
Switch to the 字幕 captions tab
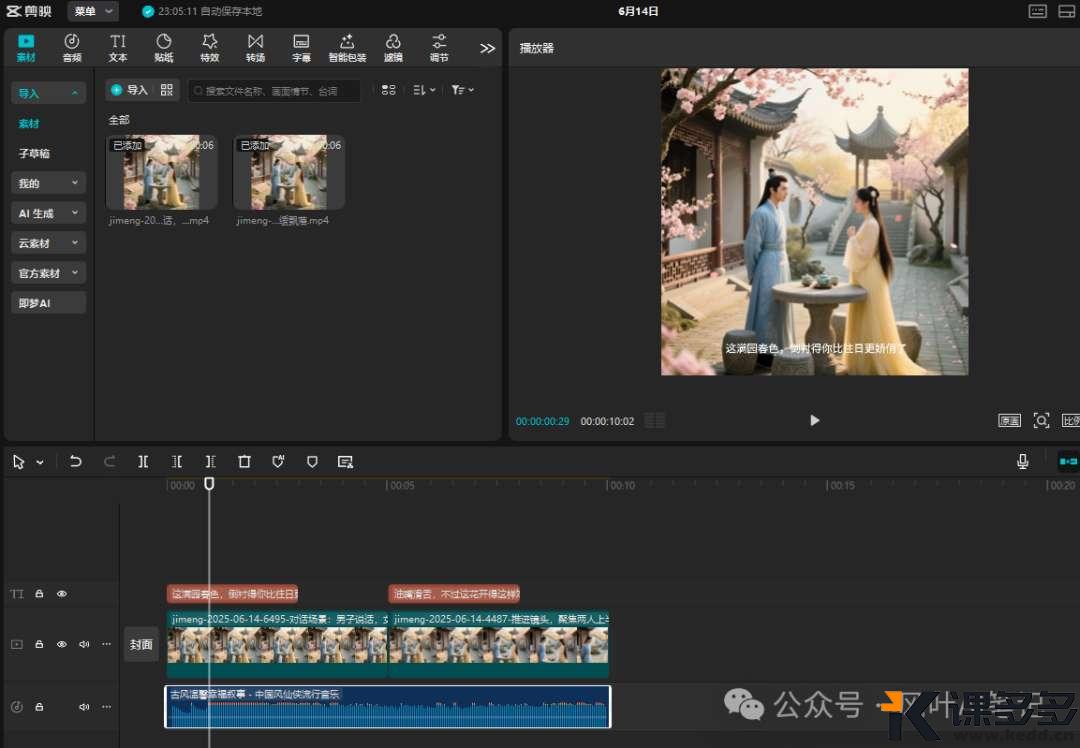(x=301, y=47)
